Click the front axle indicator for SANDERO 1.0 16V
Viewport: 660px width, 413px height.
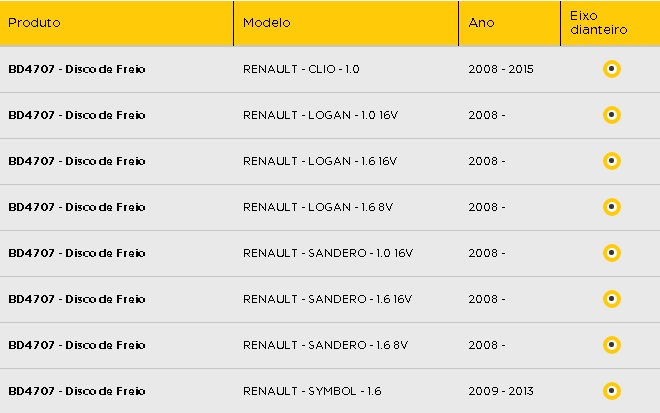612,253
